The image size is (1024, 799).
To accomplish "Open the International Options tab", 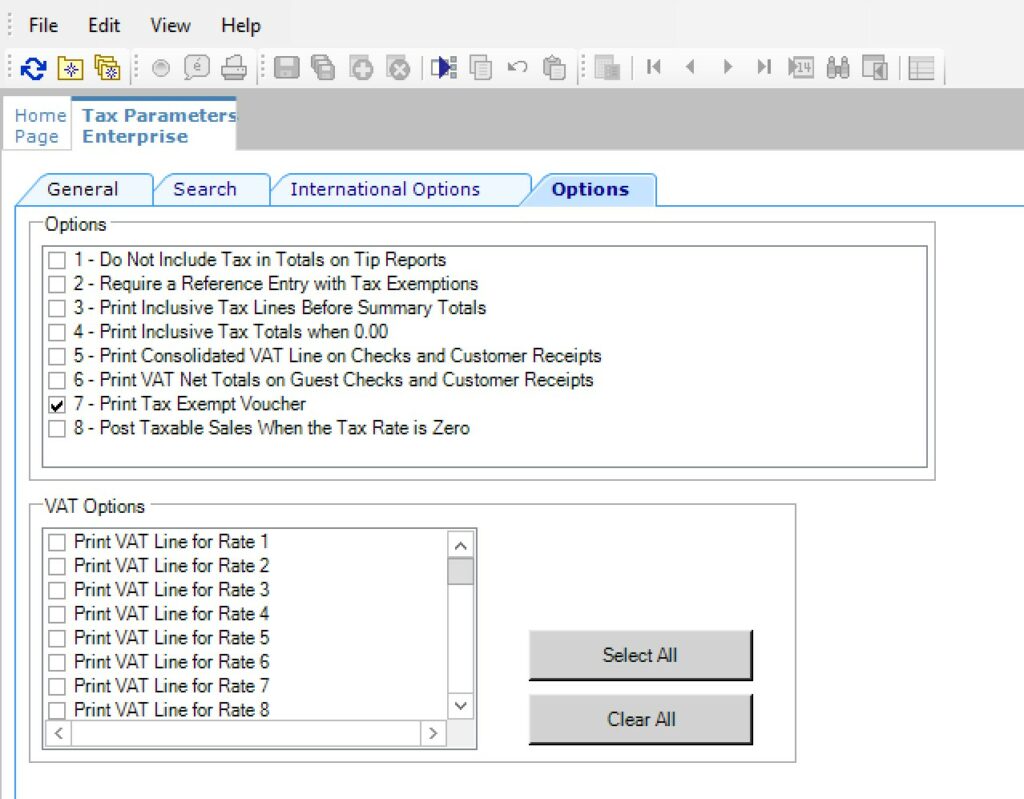I will [385, 189].
